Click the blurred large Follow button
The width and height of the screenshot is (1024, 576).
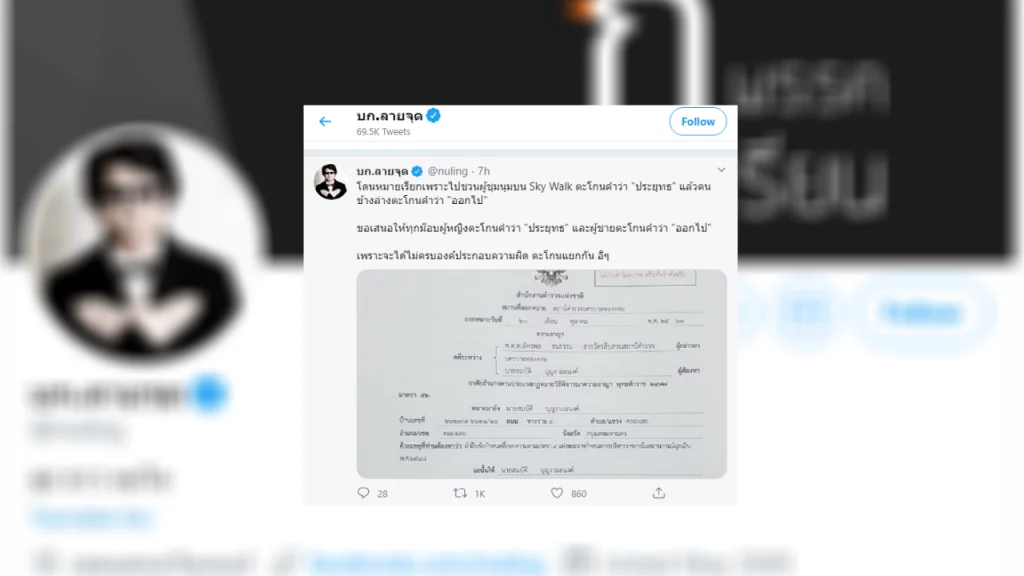(x=923, y=312)
